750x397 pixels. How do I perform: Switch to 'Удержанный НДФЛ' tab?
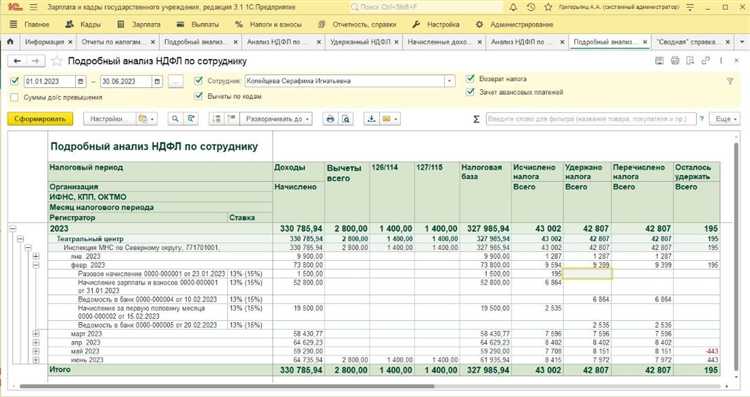(360, 42)
